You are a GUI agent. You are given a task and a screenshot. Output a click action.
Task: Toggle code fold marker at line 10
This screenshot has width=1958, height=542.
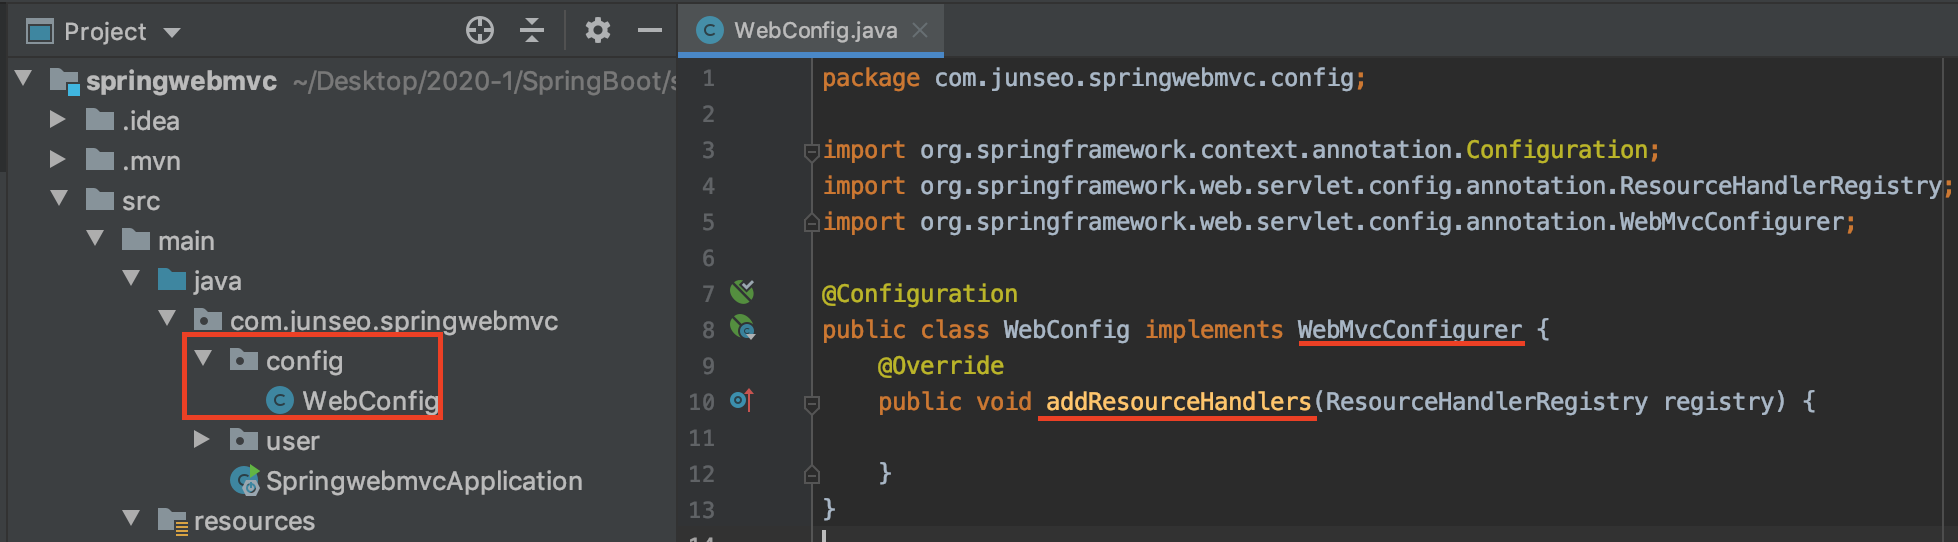tap(812, 403)
